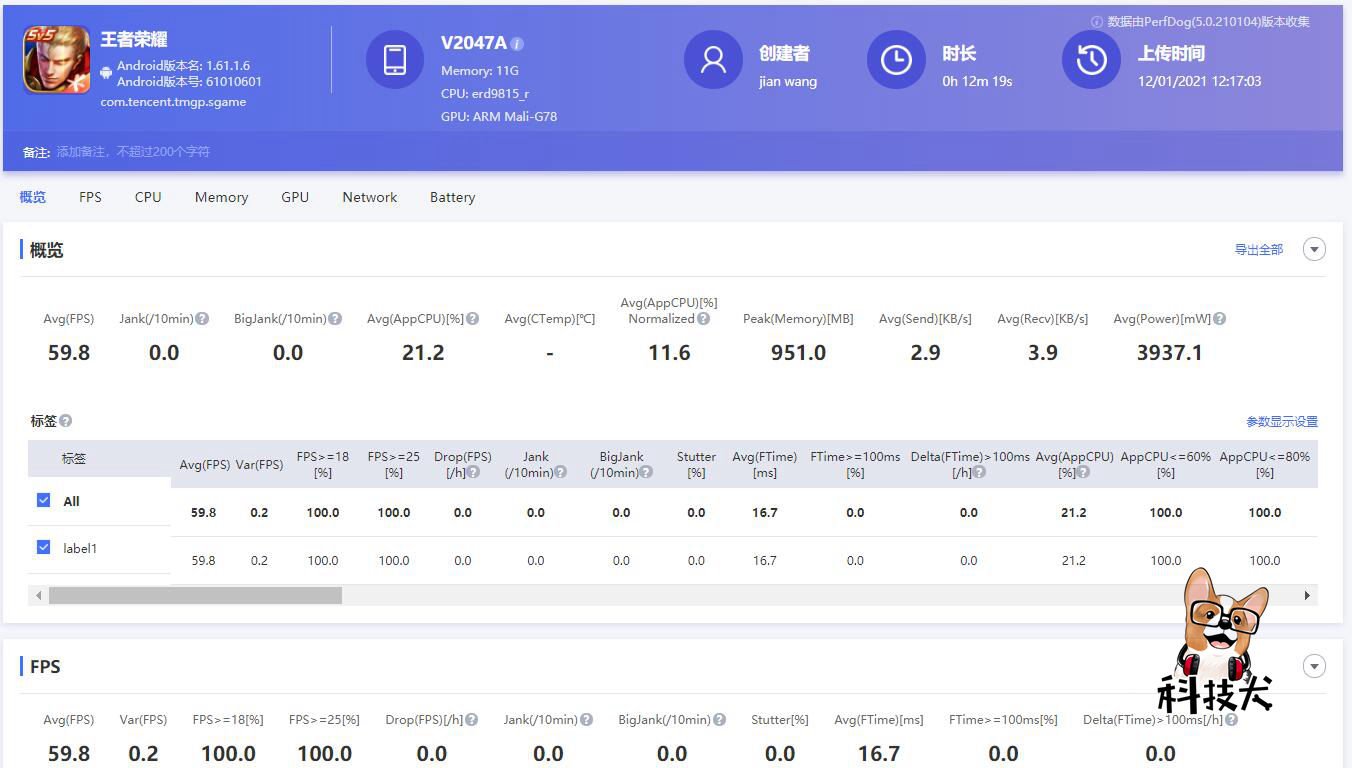Collapse the 概览 section chevron
This screenshot has width=1352, height=768.
tap(1314, 248)
